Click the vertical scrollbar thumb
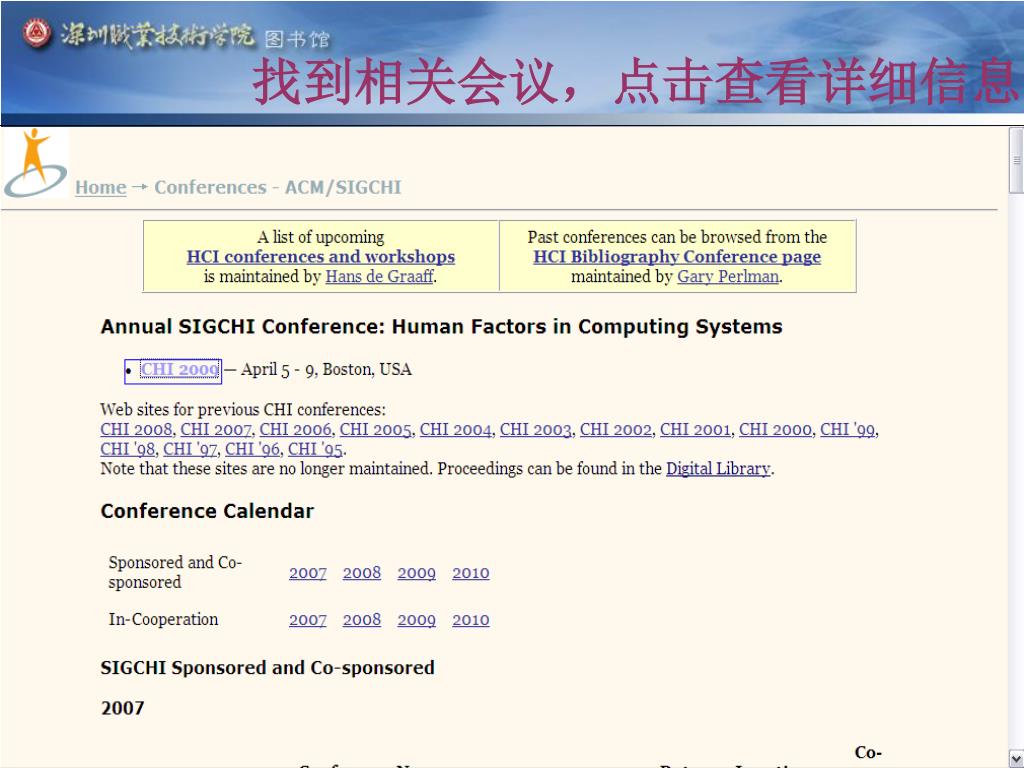The width and height of the screenshot is (1024, 768). point(1016,161)
